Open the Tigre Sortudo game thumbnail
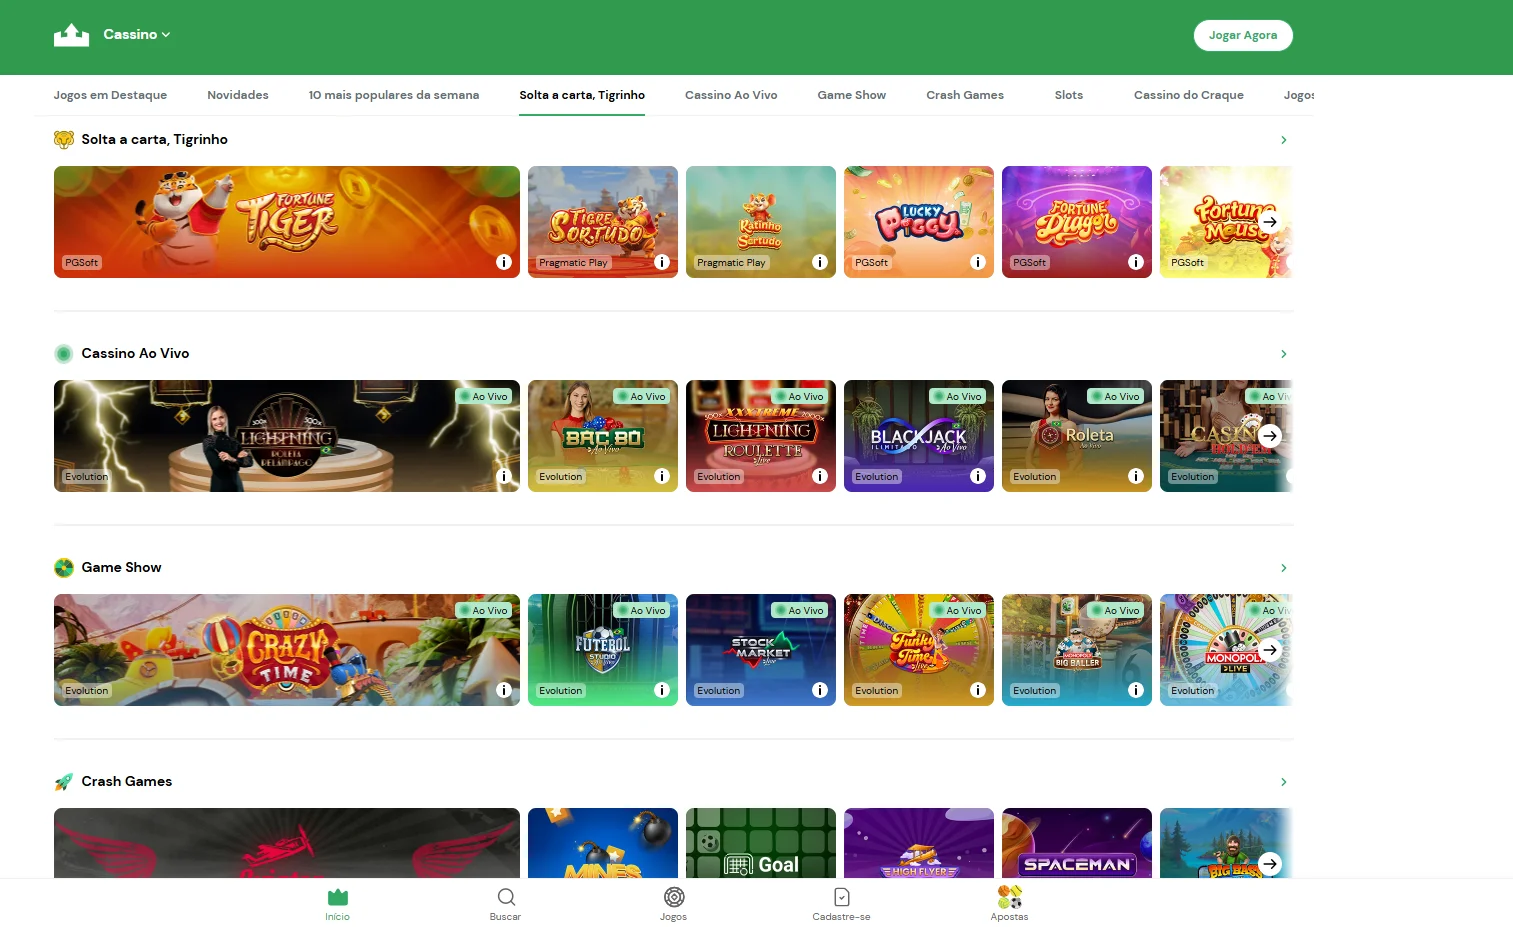 pos(603,222)
